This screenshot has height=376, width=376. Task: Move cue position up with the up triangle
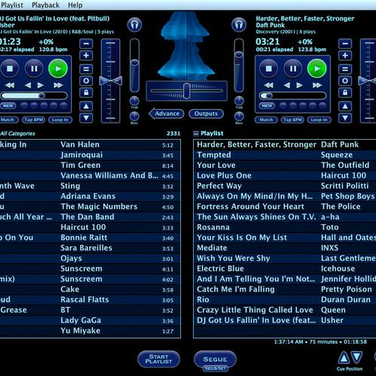click(344, 358)
